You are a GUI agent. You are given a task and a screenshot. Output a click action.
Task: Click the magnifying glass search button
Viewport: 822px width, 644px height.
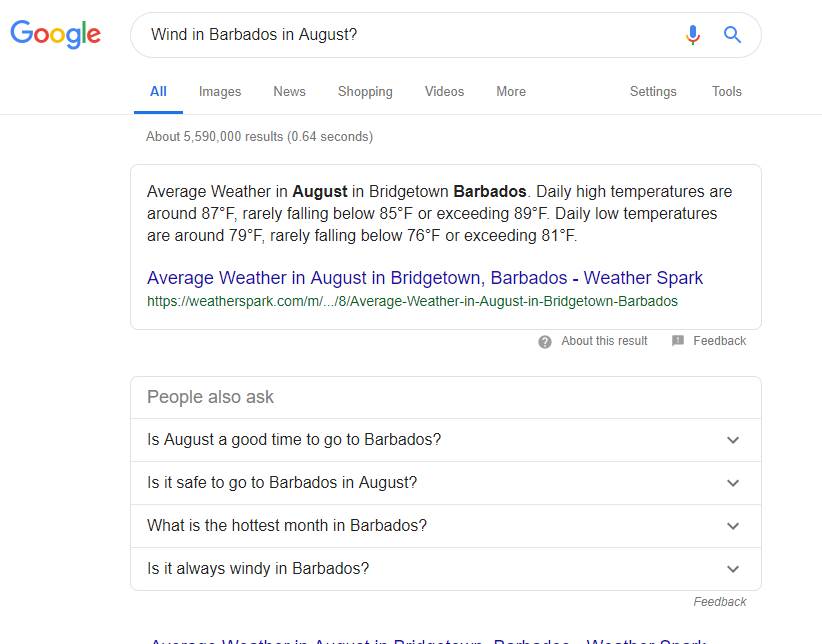pos(732,35)
